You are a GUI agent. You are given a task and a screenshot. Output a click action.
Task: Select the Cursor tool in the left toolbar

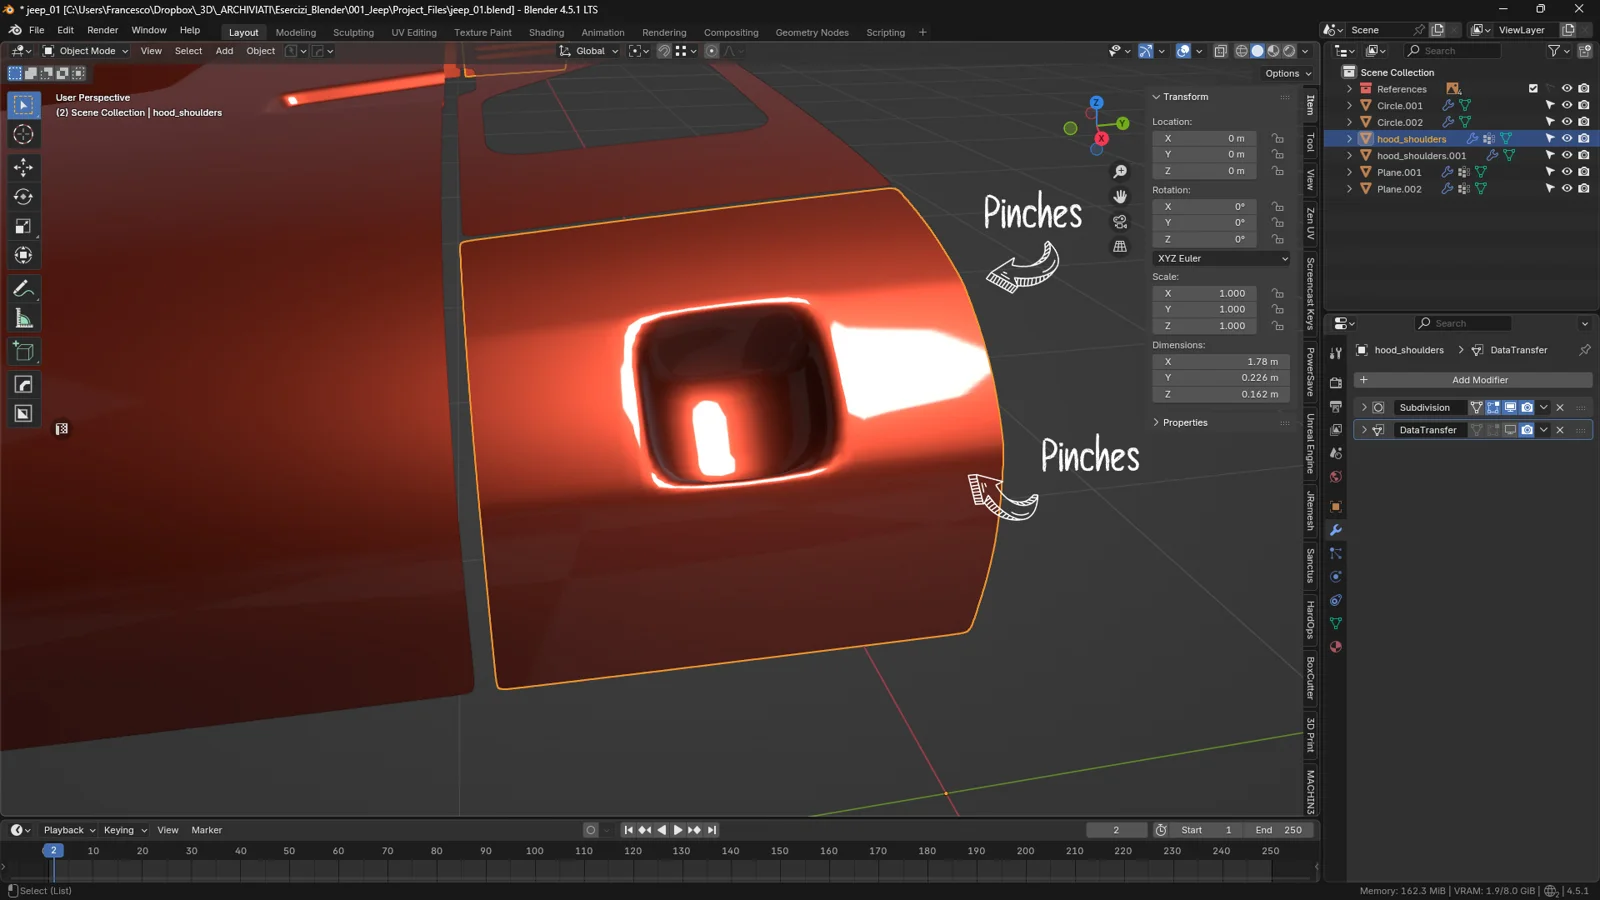pyautogui.click(x=23, y=135)
